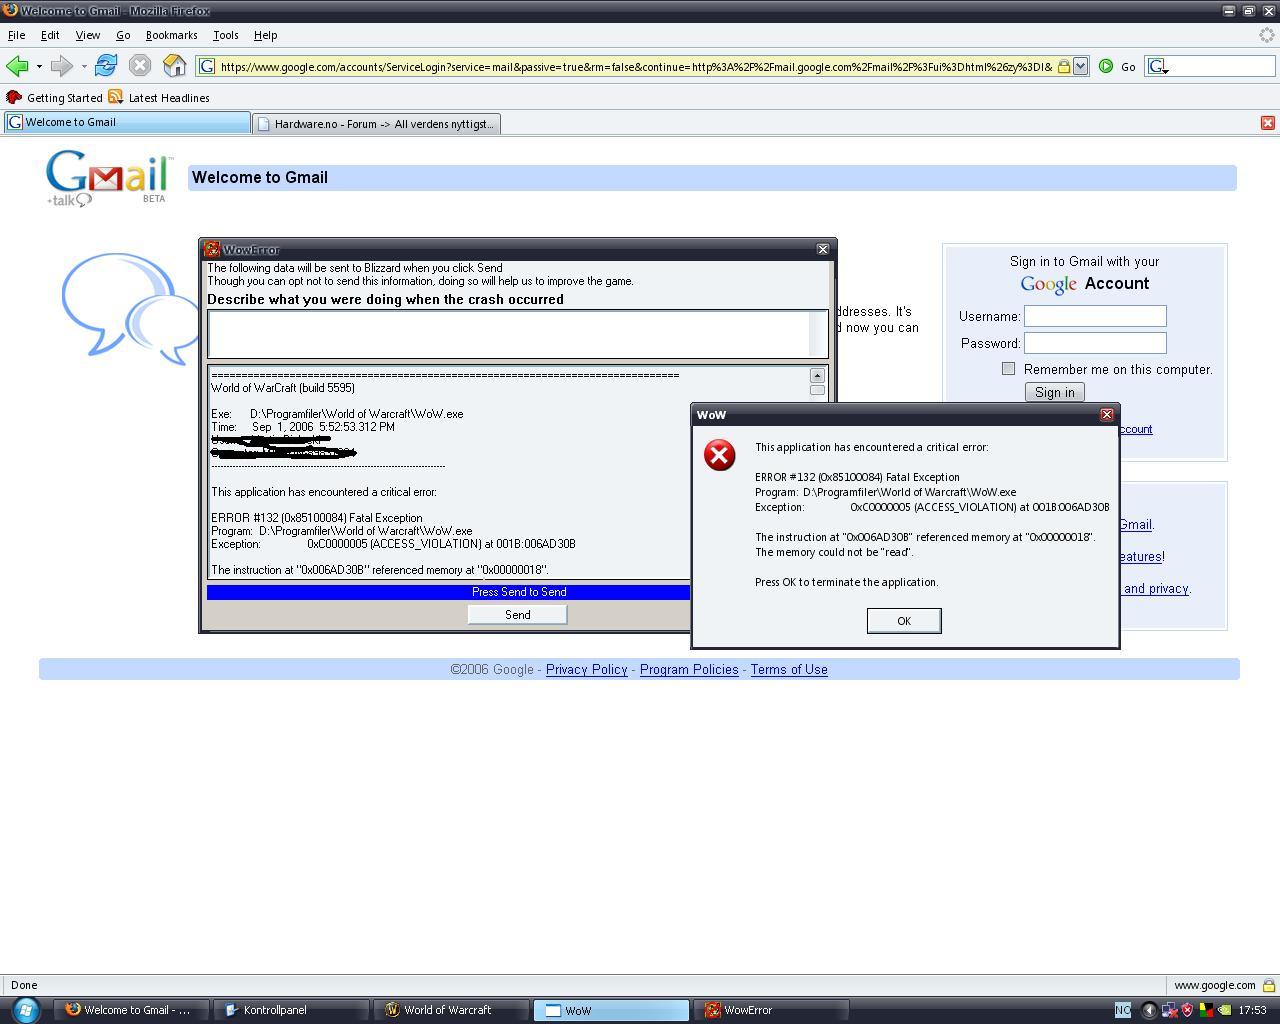1280x1024 pixels.
Task: Click the lock icon in the address bar
Action: point(1064,66)
